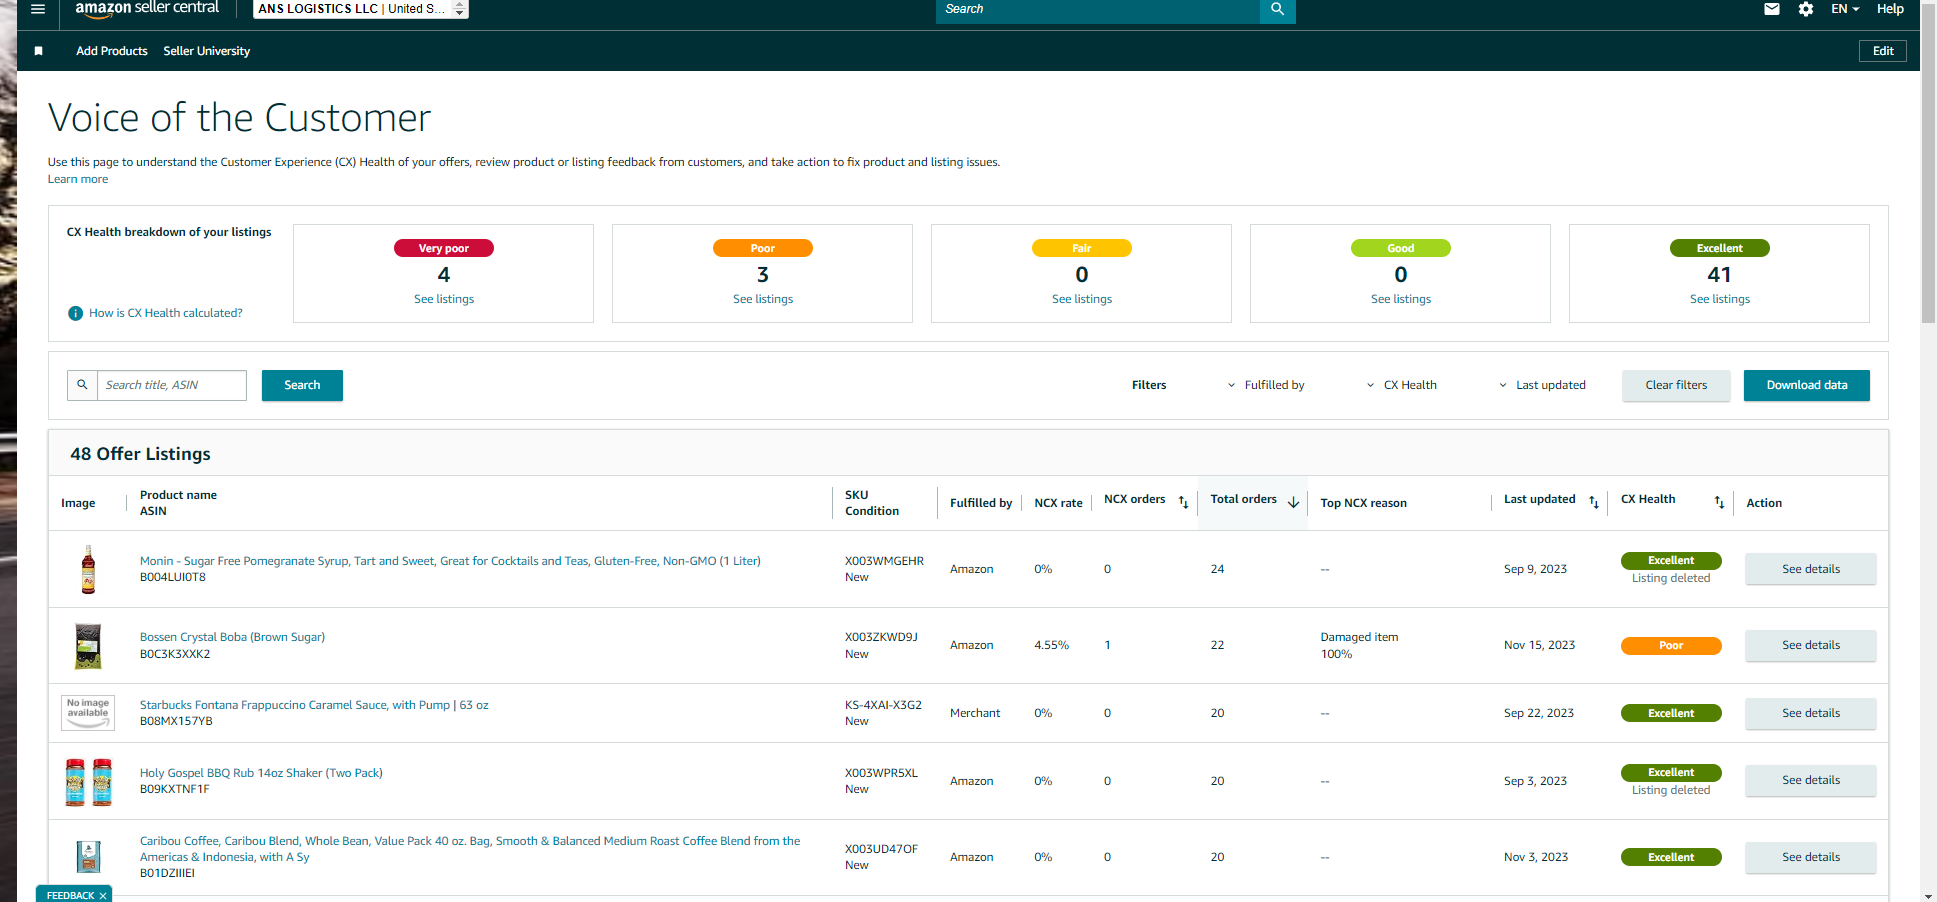Click See details for Bossen Crystal Boba
This screenshot has width=1937, height=902.
(1811, 645)
